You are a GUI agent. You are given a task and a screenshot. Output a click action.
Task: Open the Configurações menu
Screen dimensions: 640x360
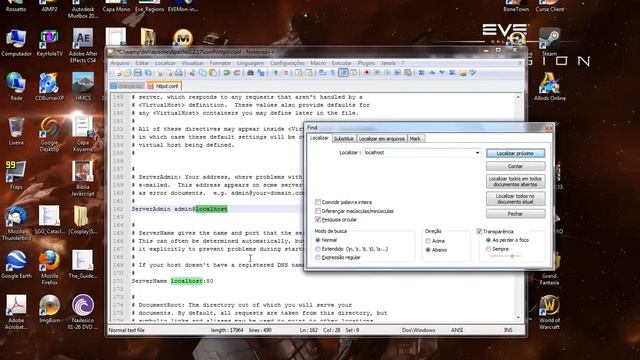pyautogui.click(x=287, y=63)
